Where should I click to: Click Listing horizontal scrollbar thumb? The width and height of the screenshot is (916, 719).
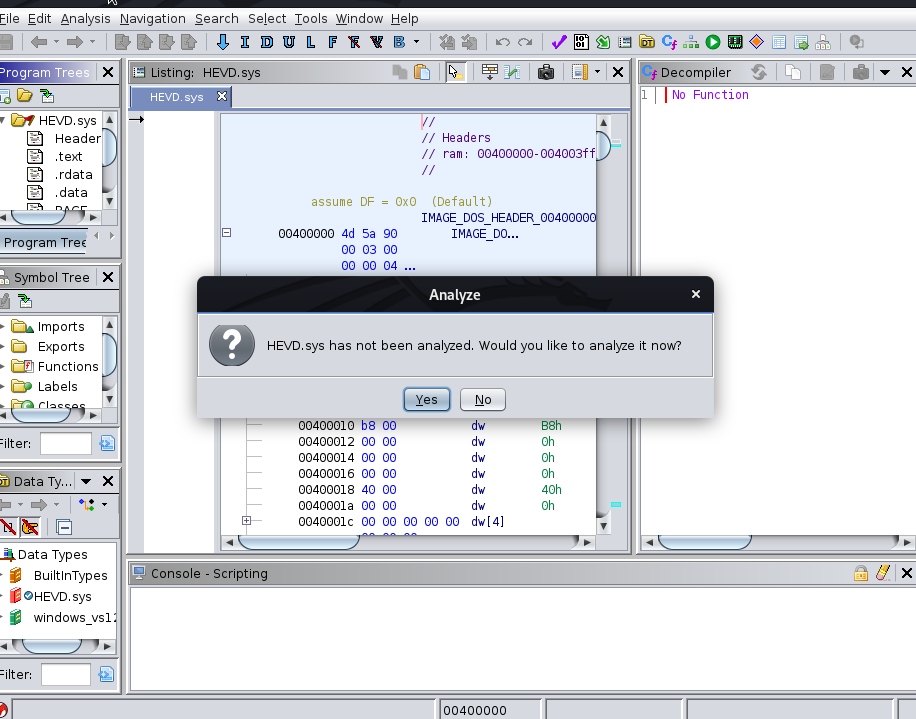click(x=299, y=543)
